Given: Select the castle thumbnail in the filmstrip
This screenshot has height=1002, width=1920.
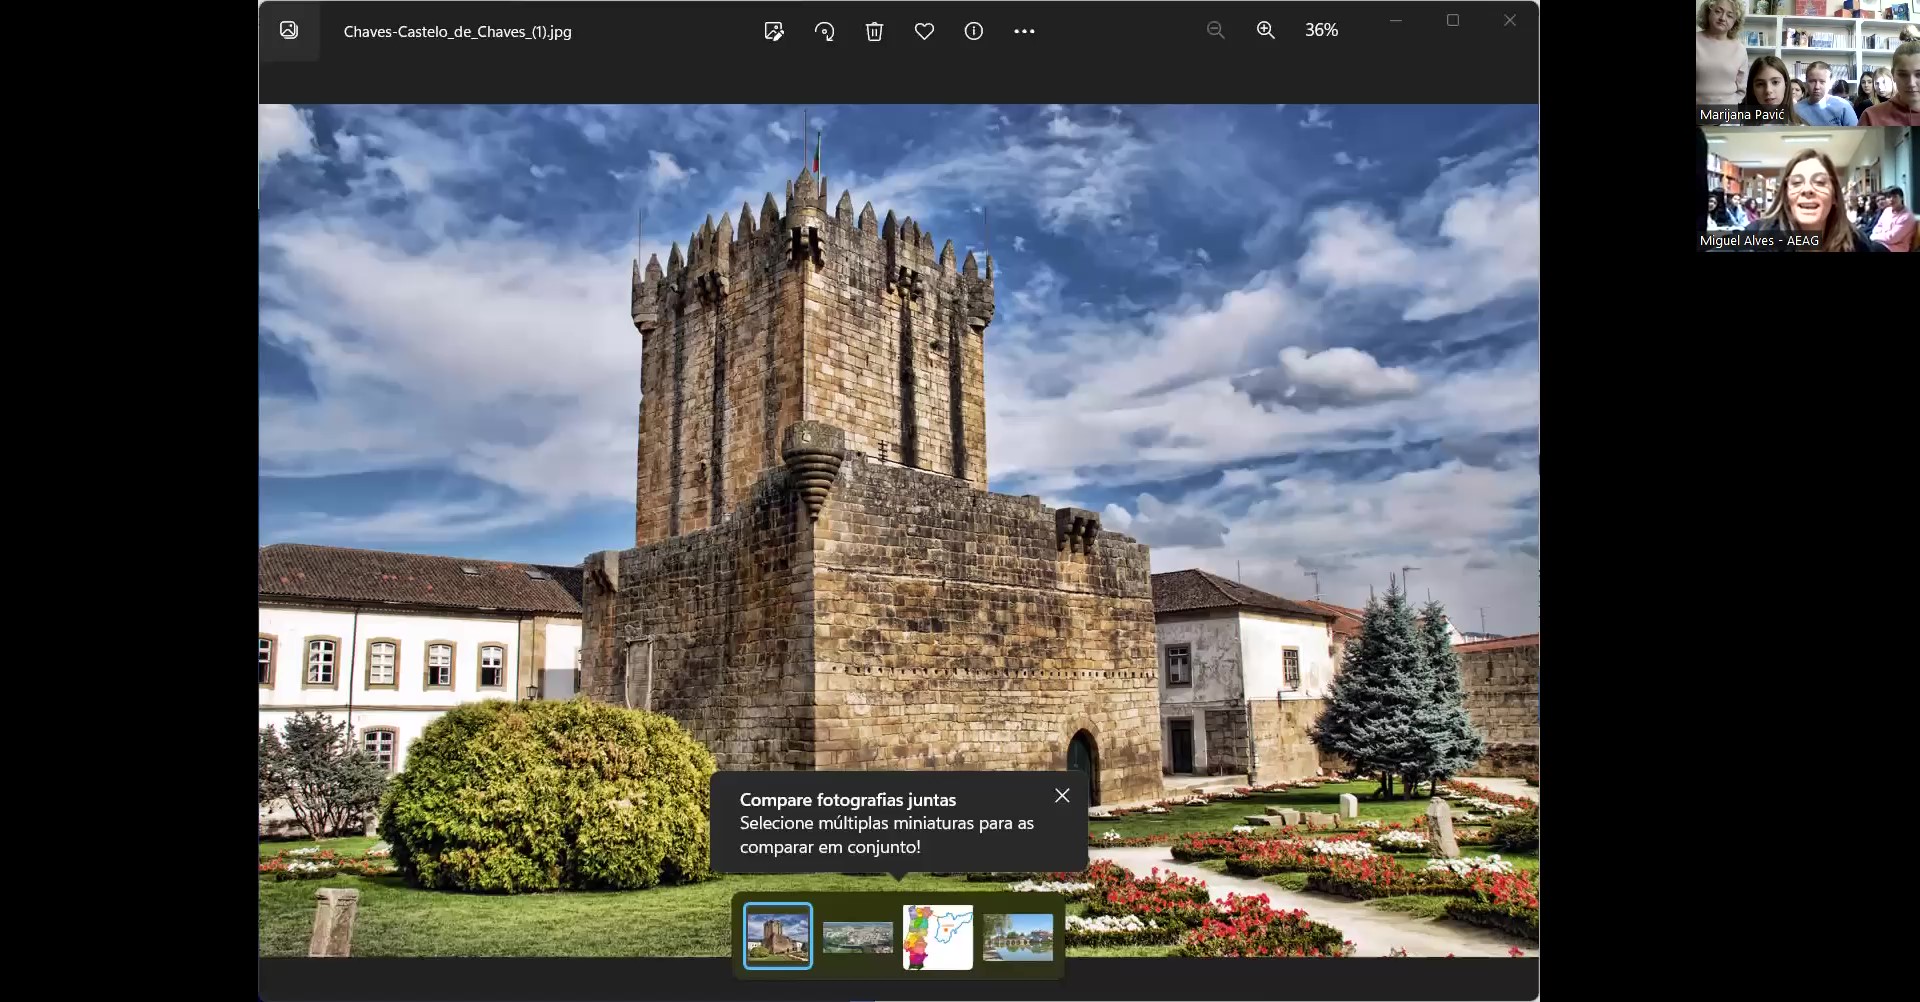Looking at the screenshot, I should point(778,936).
